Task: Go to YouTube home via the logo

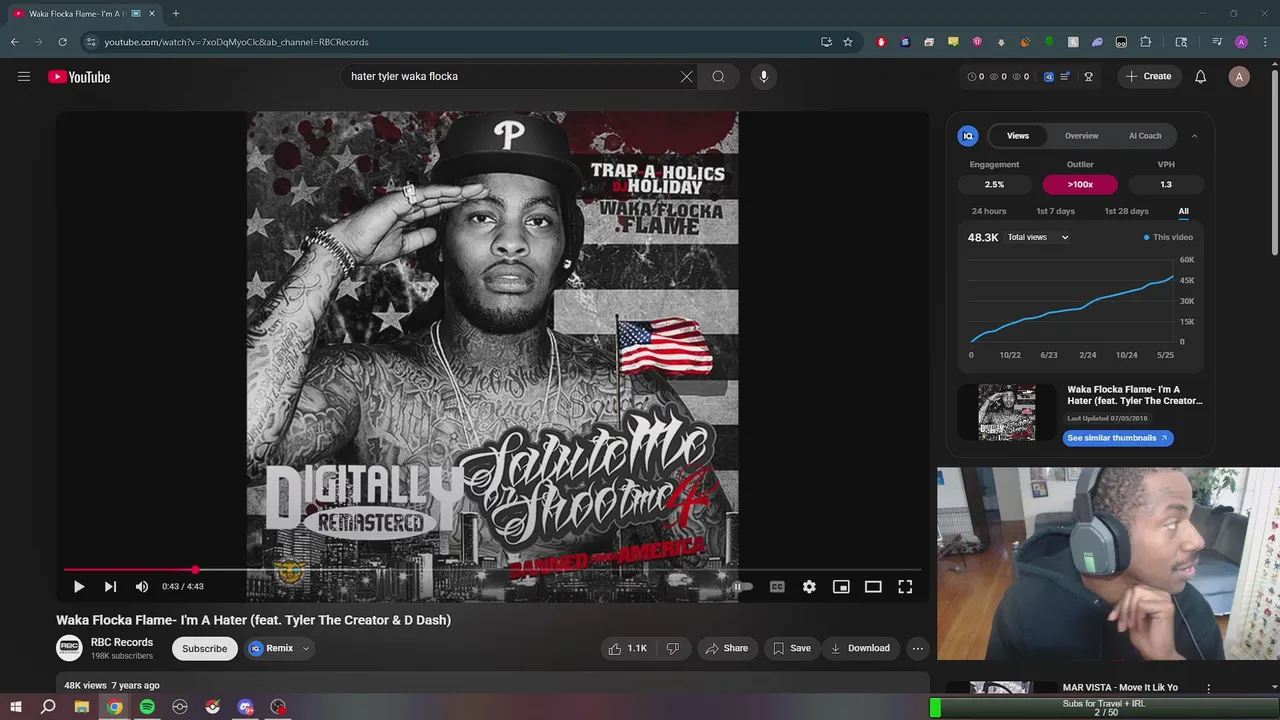Action: pyautogui.click(x=79, y=77)
